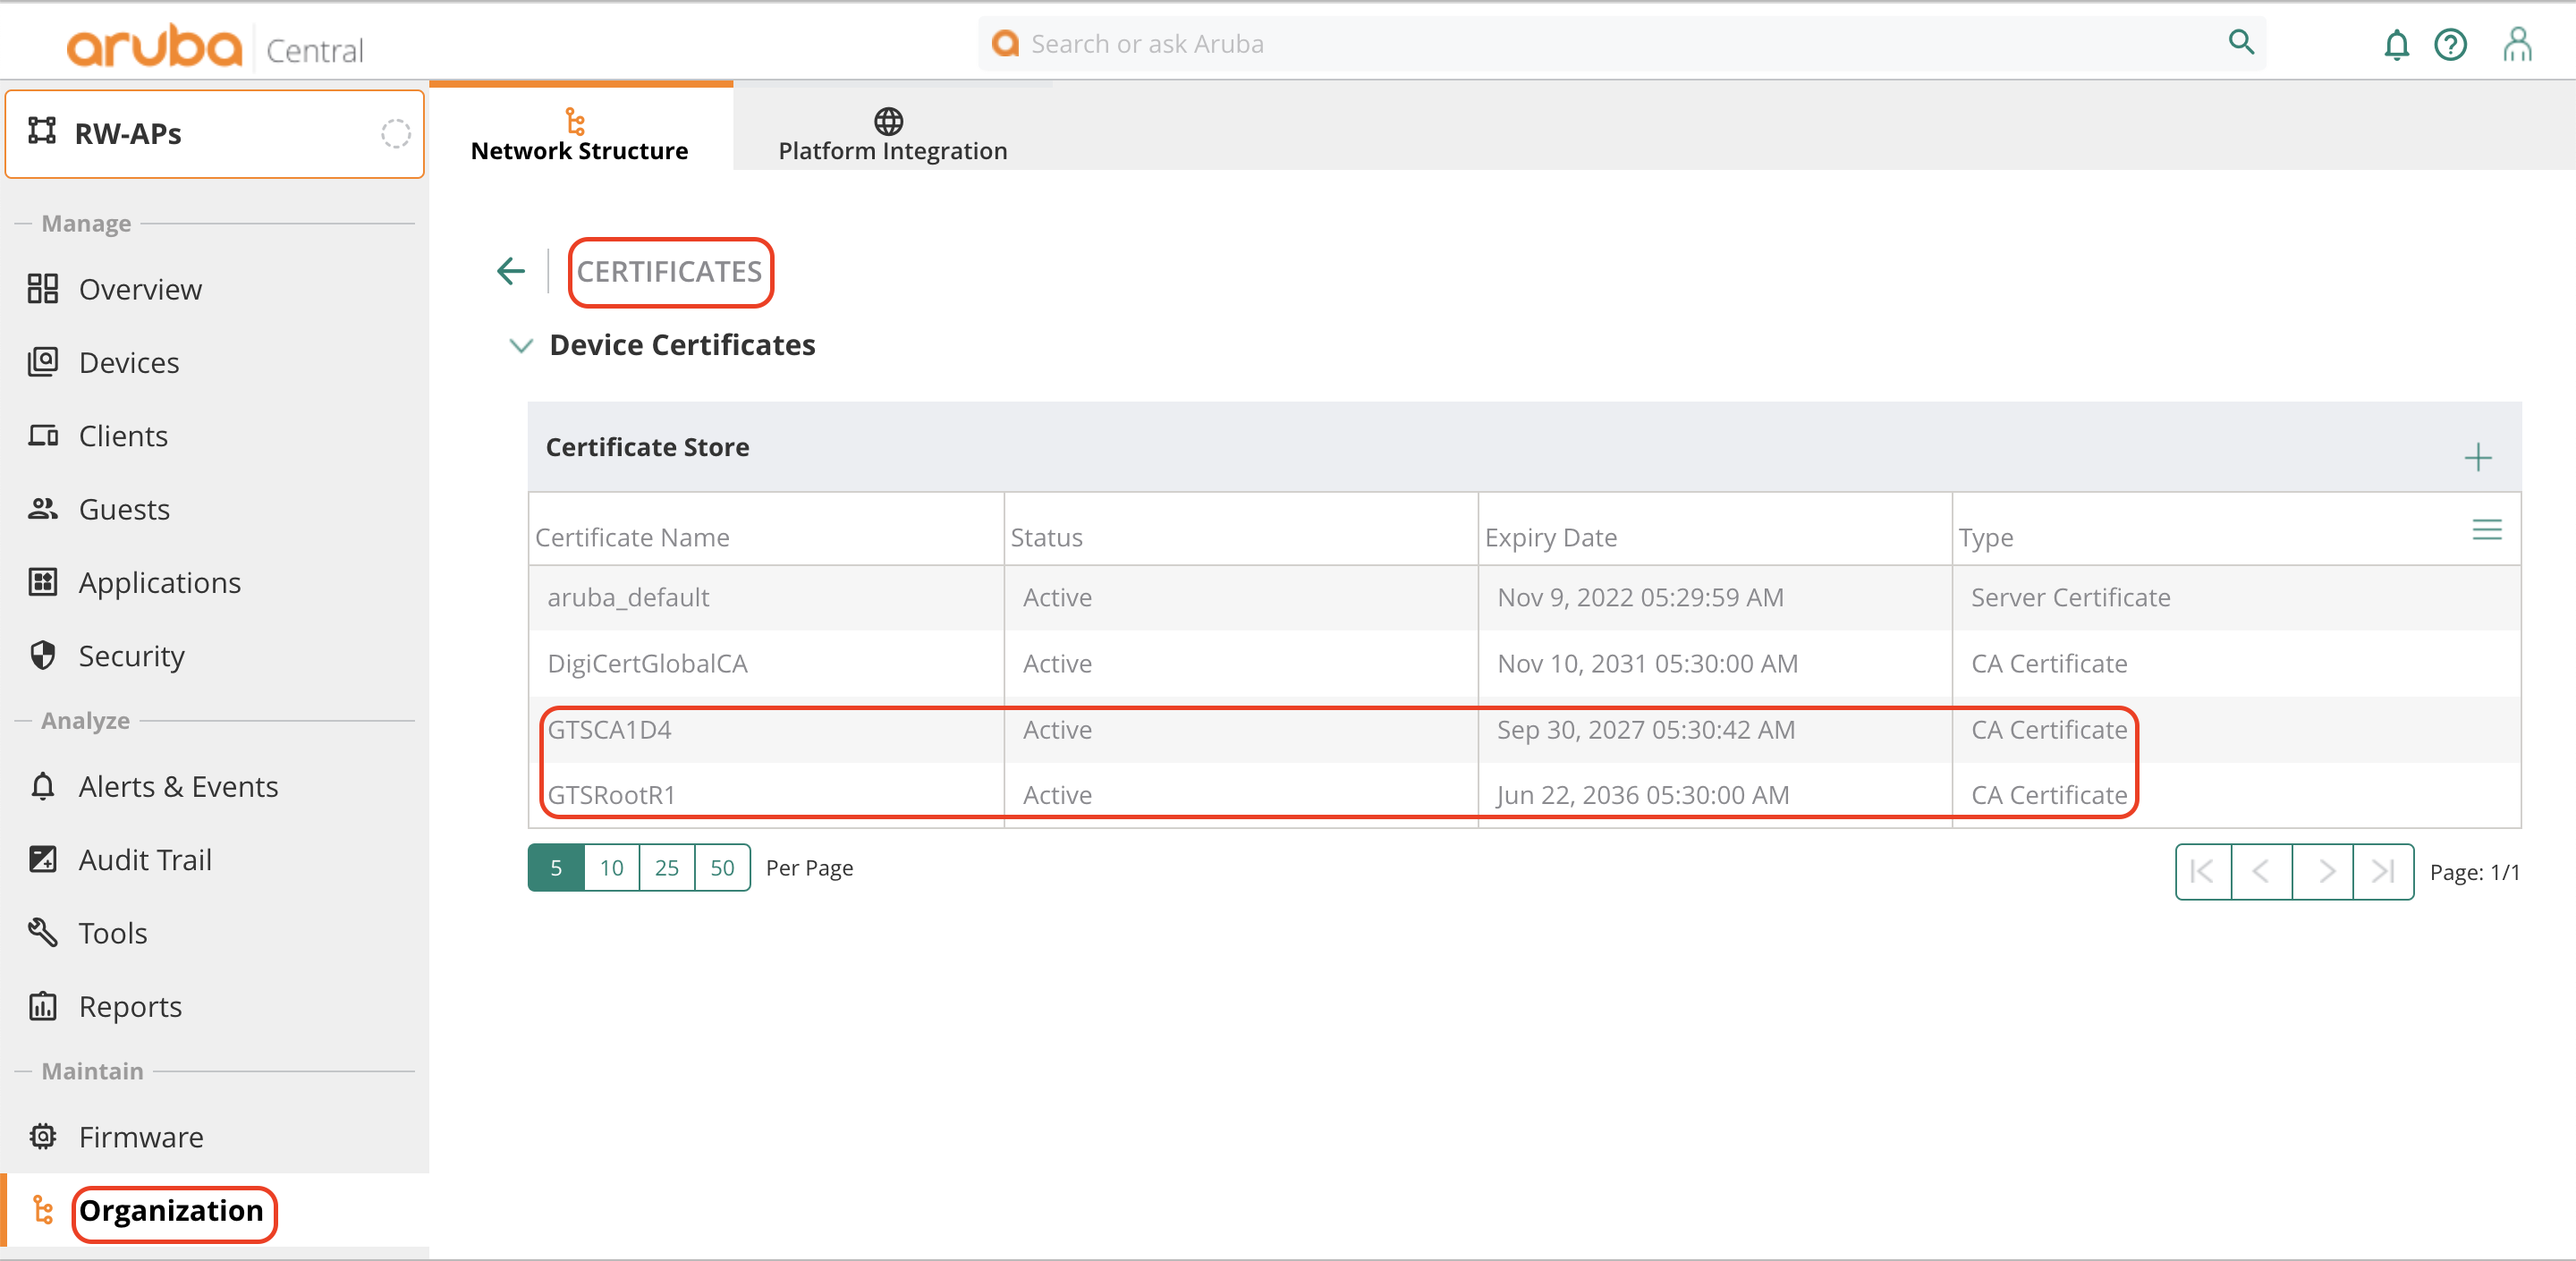Click the search magnifier icon
Image resolution: width=2576 pixels, height=1261 pixels.
(x=2241, y=42)
